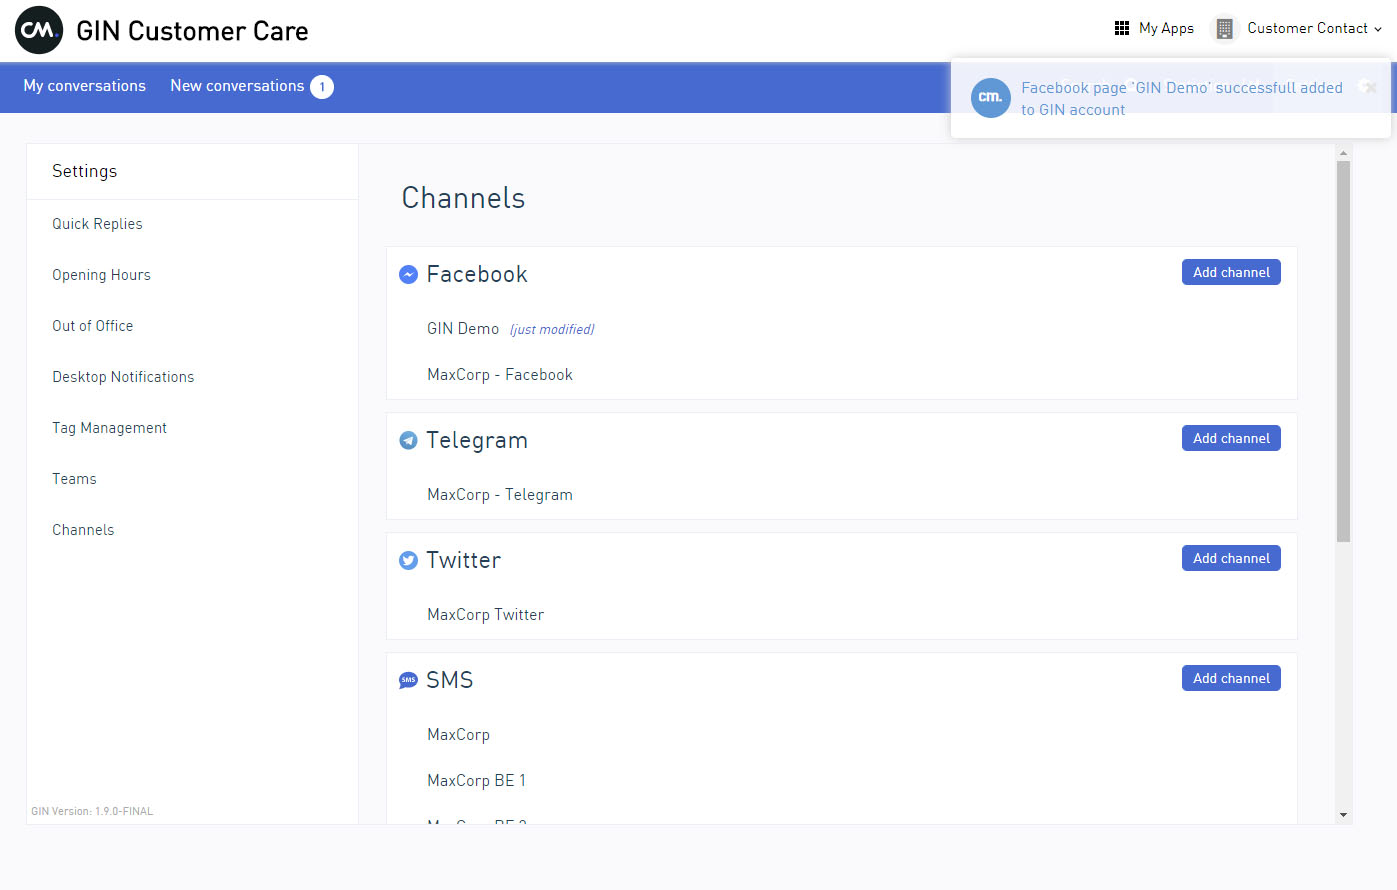1397x890 pixels.
Task: Click the Twitter bird channel icon
Action: coord(408,560)
